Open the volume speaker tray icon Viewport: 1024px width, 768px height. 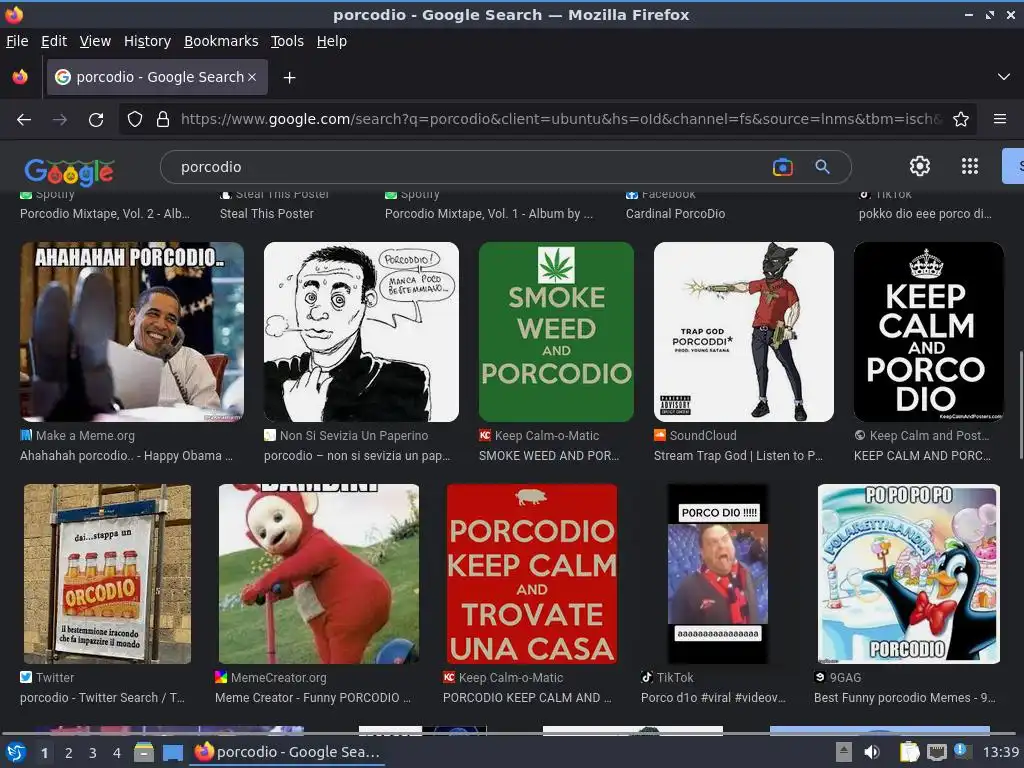pos(872,752)
